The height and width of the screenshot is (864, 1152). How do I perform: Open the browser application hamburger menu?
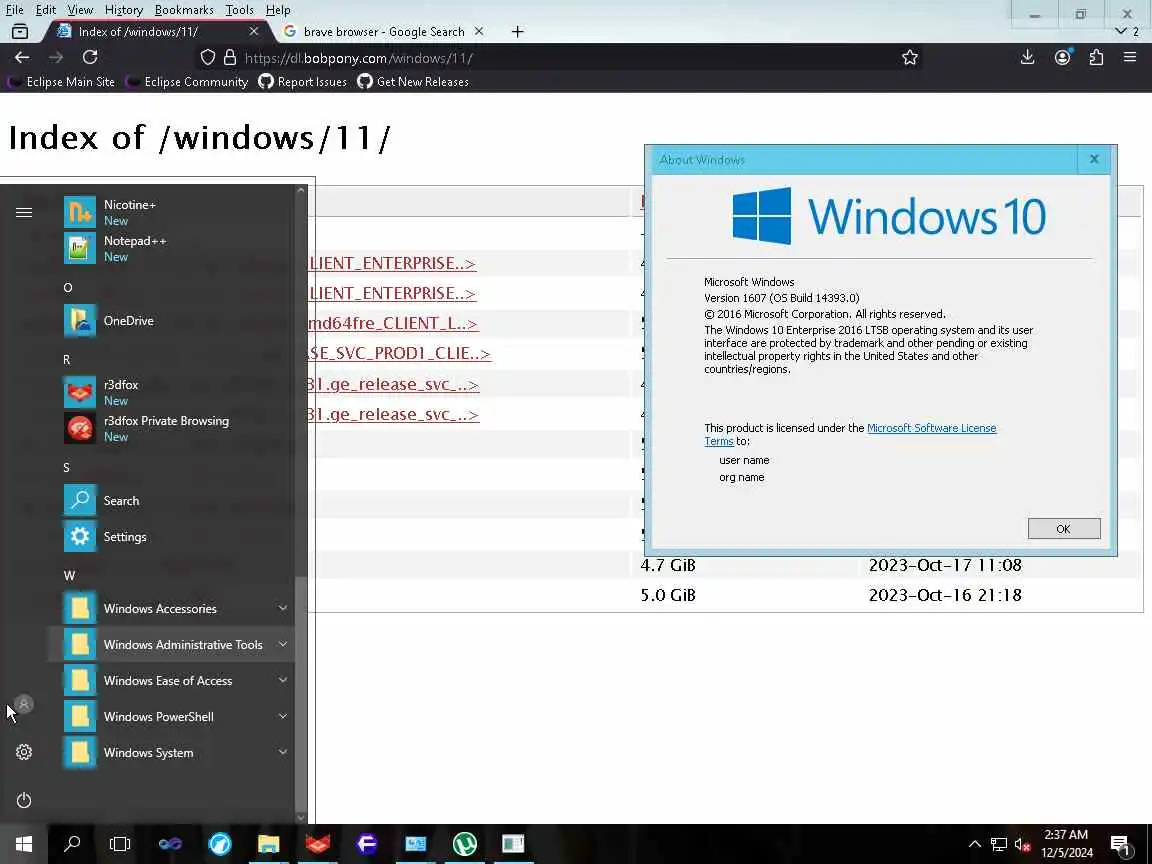coord(1130,57)
